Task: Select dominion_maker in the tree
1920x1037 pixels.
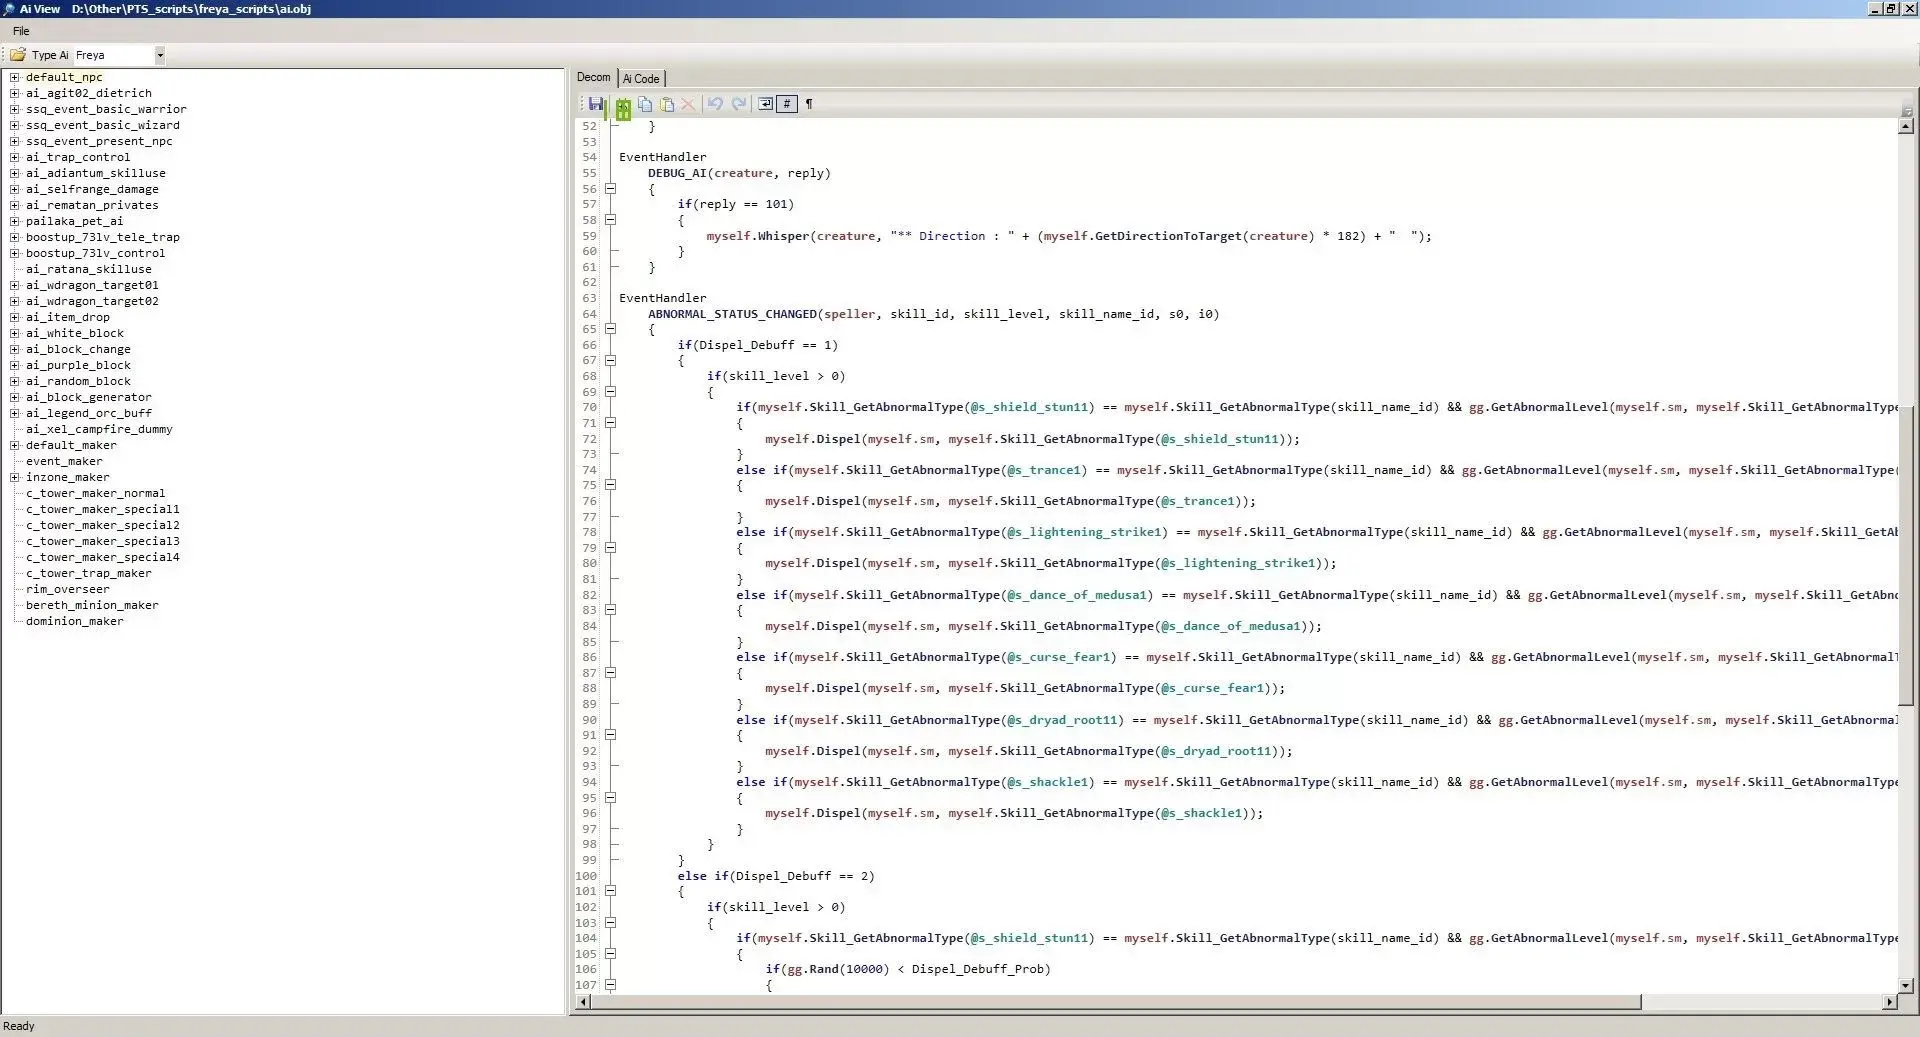Action: 75,621
